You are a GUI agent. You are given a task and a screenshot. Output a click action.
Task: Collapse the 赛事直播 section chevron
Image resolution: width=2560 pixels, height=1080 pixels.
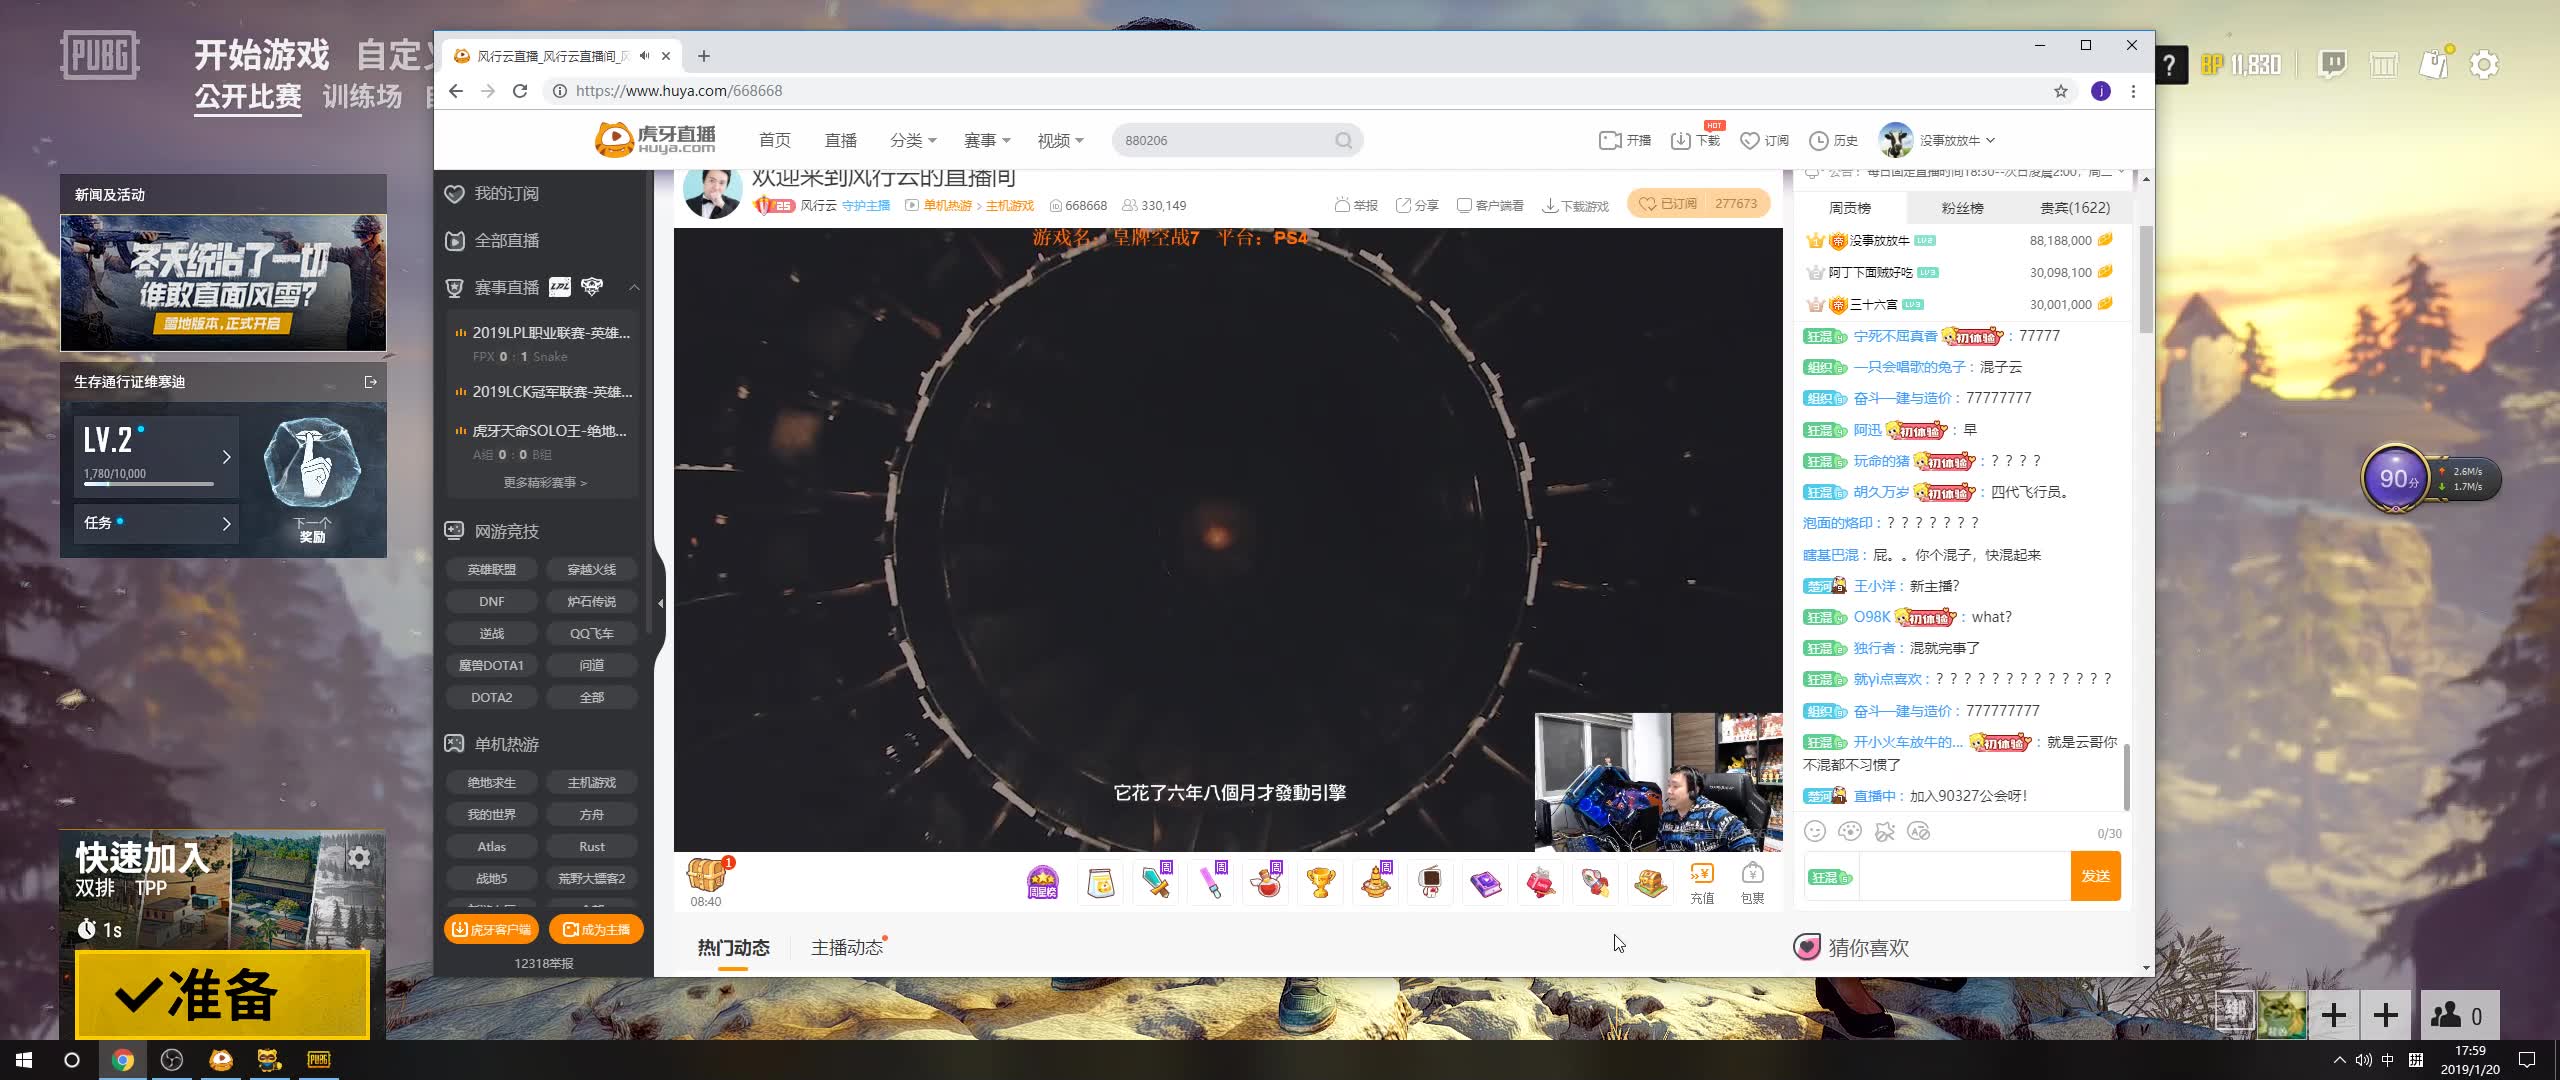(x=634, y=288)
